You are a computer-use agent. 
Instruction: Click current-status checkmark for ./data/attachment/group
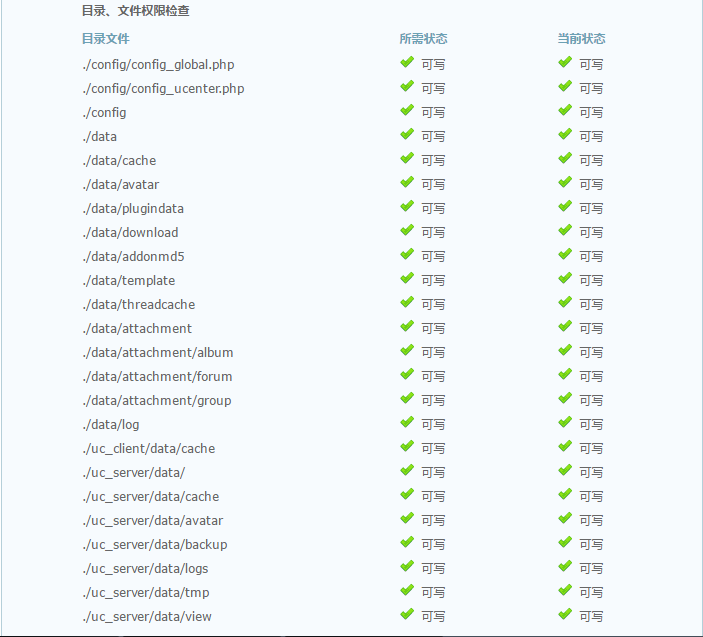(565, 398)
